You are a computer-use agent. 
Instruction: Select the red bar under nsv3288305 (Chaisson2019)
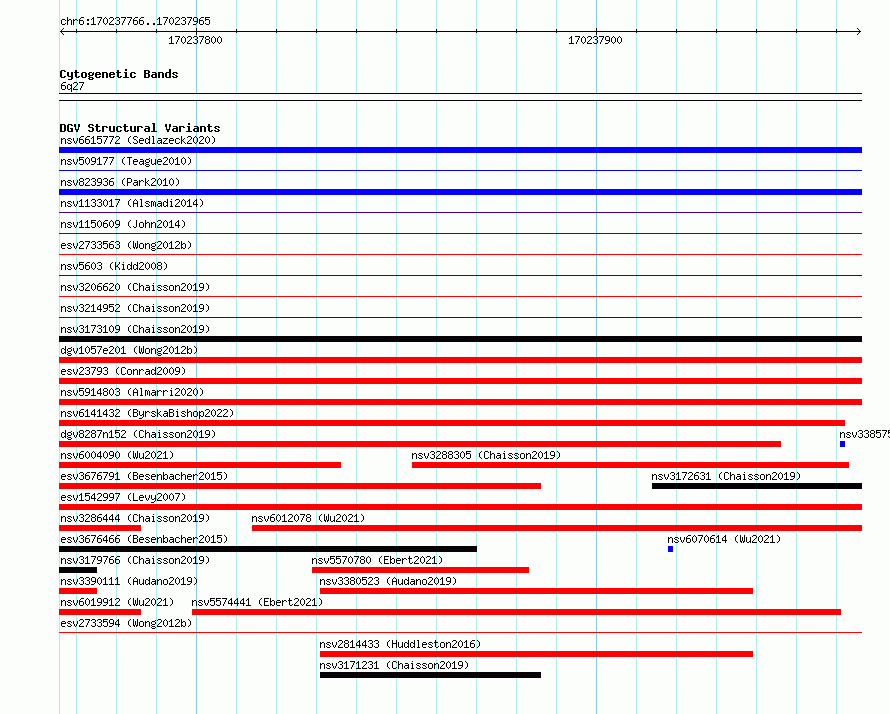point(631,465)
